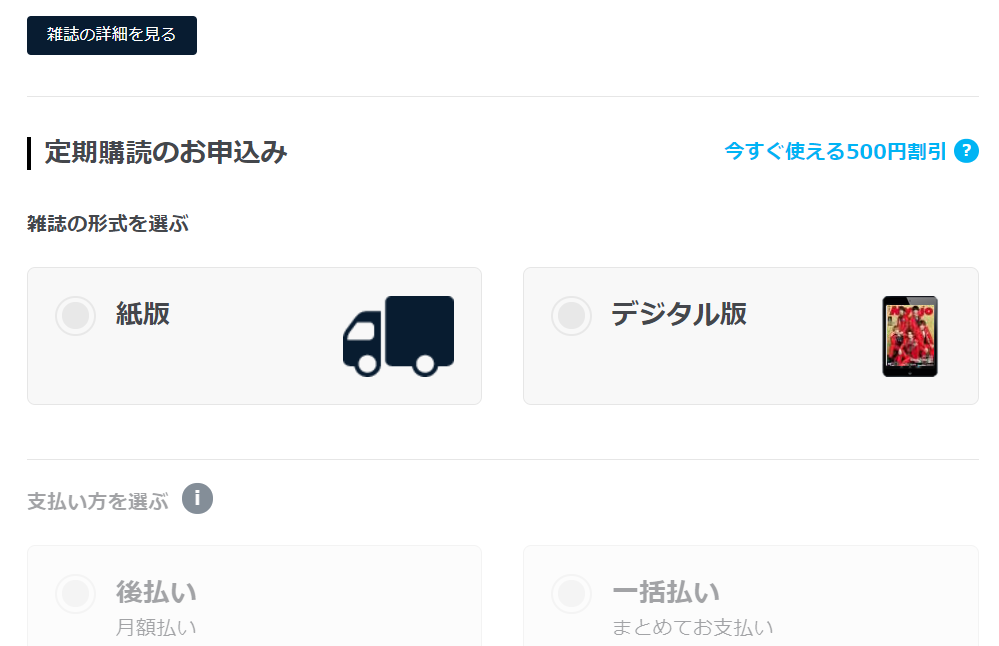Click the info icon next to 支払い方を選ぶ
The height and width of the screenshot is (646, 999).
(196, 498)
